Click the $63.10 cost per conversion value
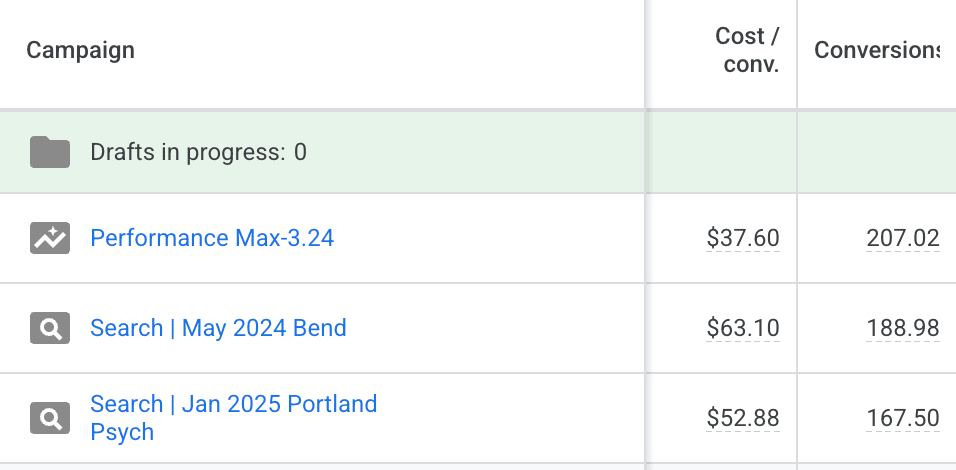956x470 pixels. tap(742, 328)
